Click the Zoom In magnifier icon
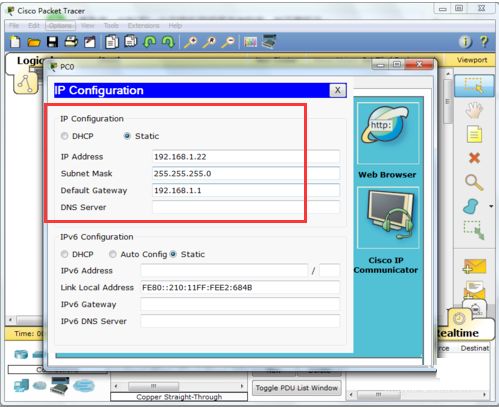Screen dimensions: 499x407 [x=191, y=42]
